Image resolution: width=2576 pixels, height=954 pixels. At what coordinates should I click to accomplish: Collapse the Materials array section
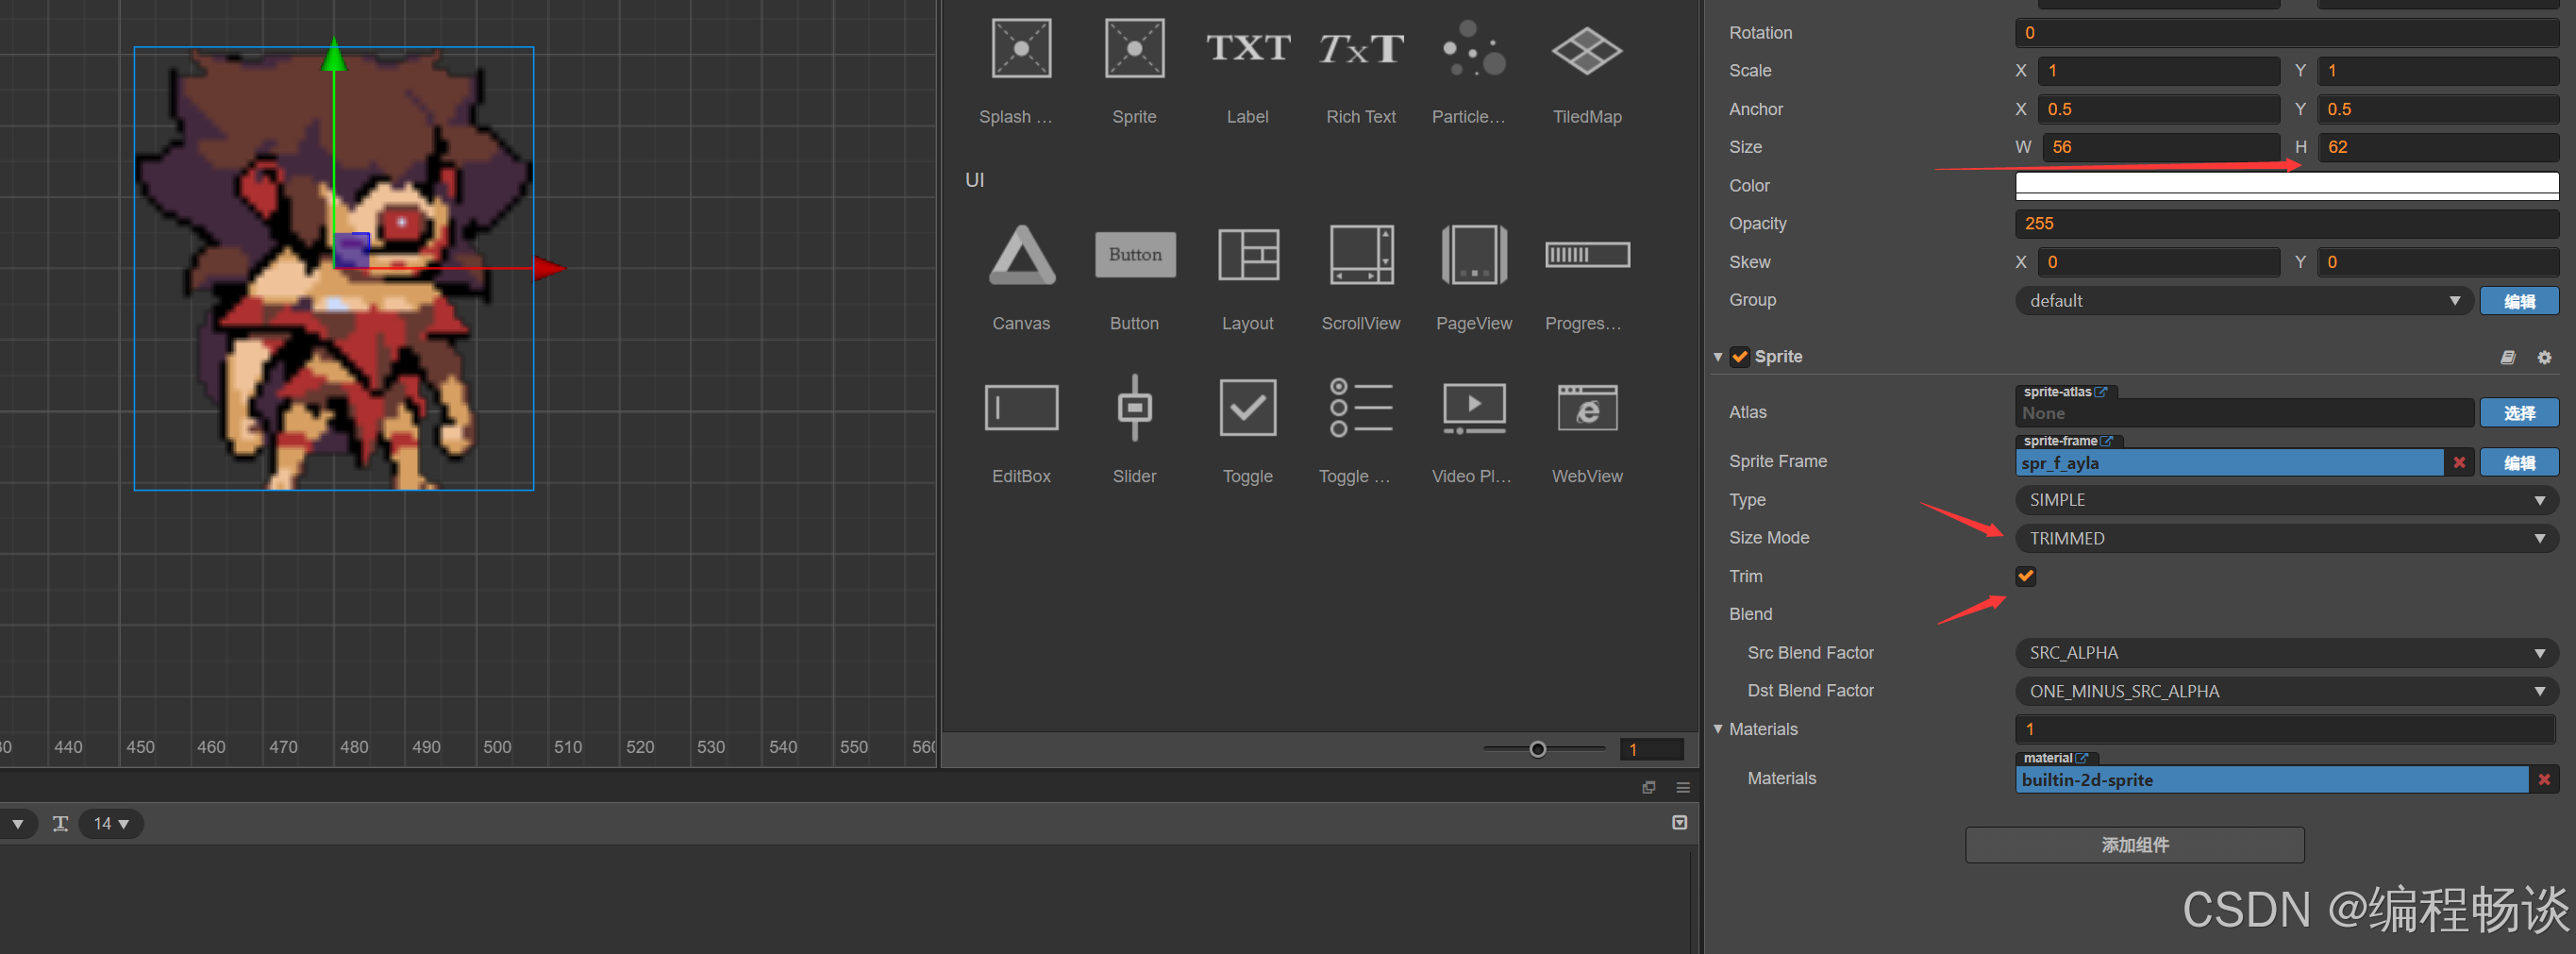coord(1717,729)
